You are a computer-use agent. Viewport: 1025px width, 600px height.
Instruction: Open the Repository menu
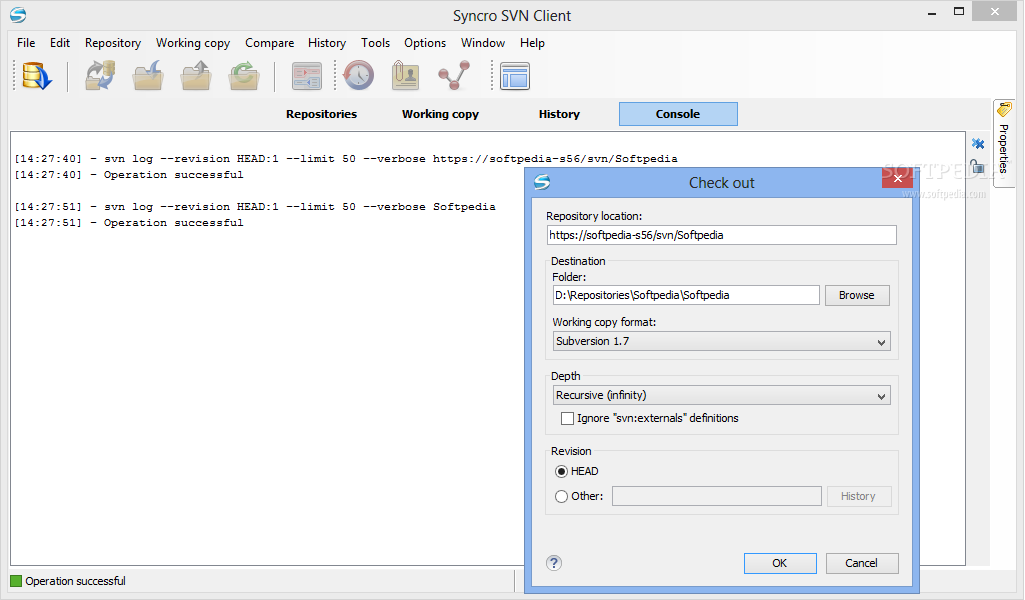[x=113, y=42]
